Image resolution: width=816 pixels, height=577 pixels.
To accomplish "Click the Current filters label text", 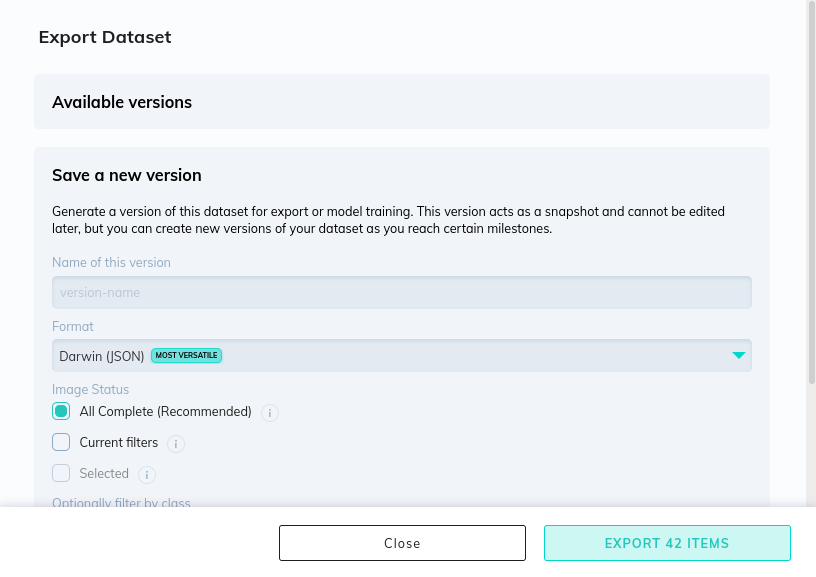I will pos(119,442).
